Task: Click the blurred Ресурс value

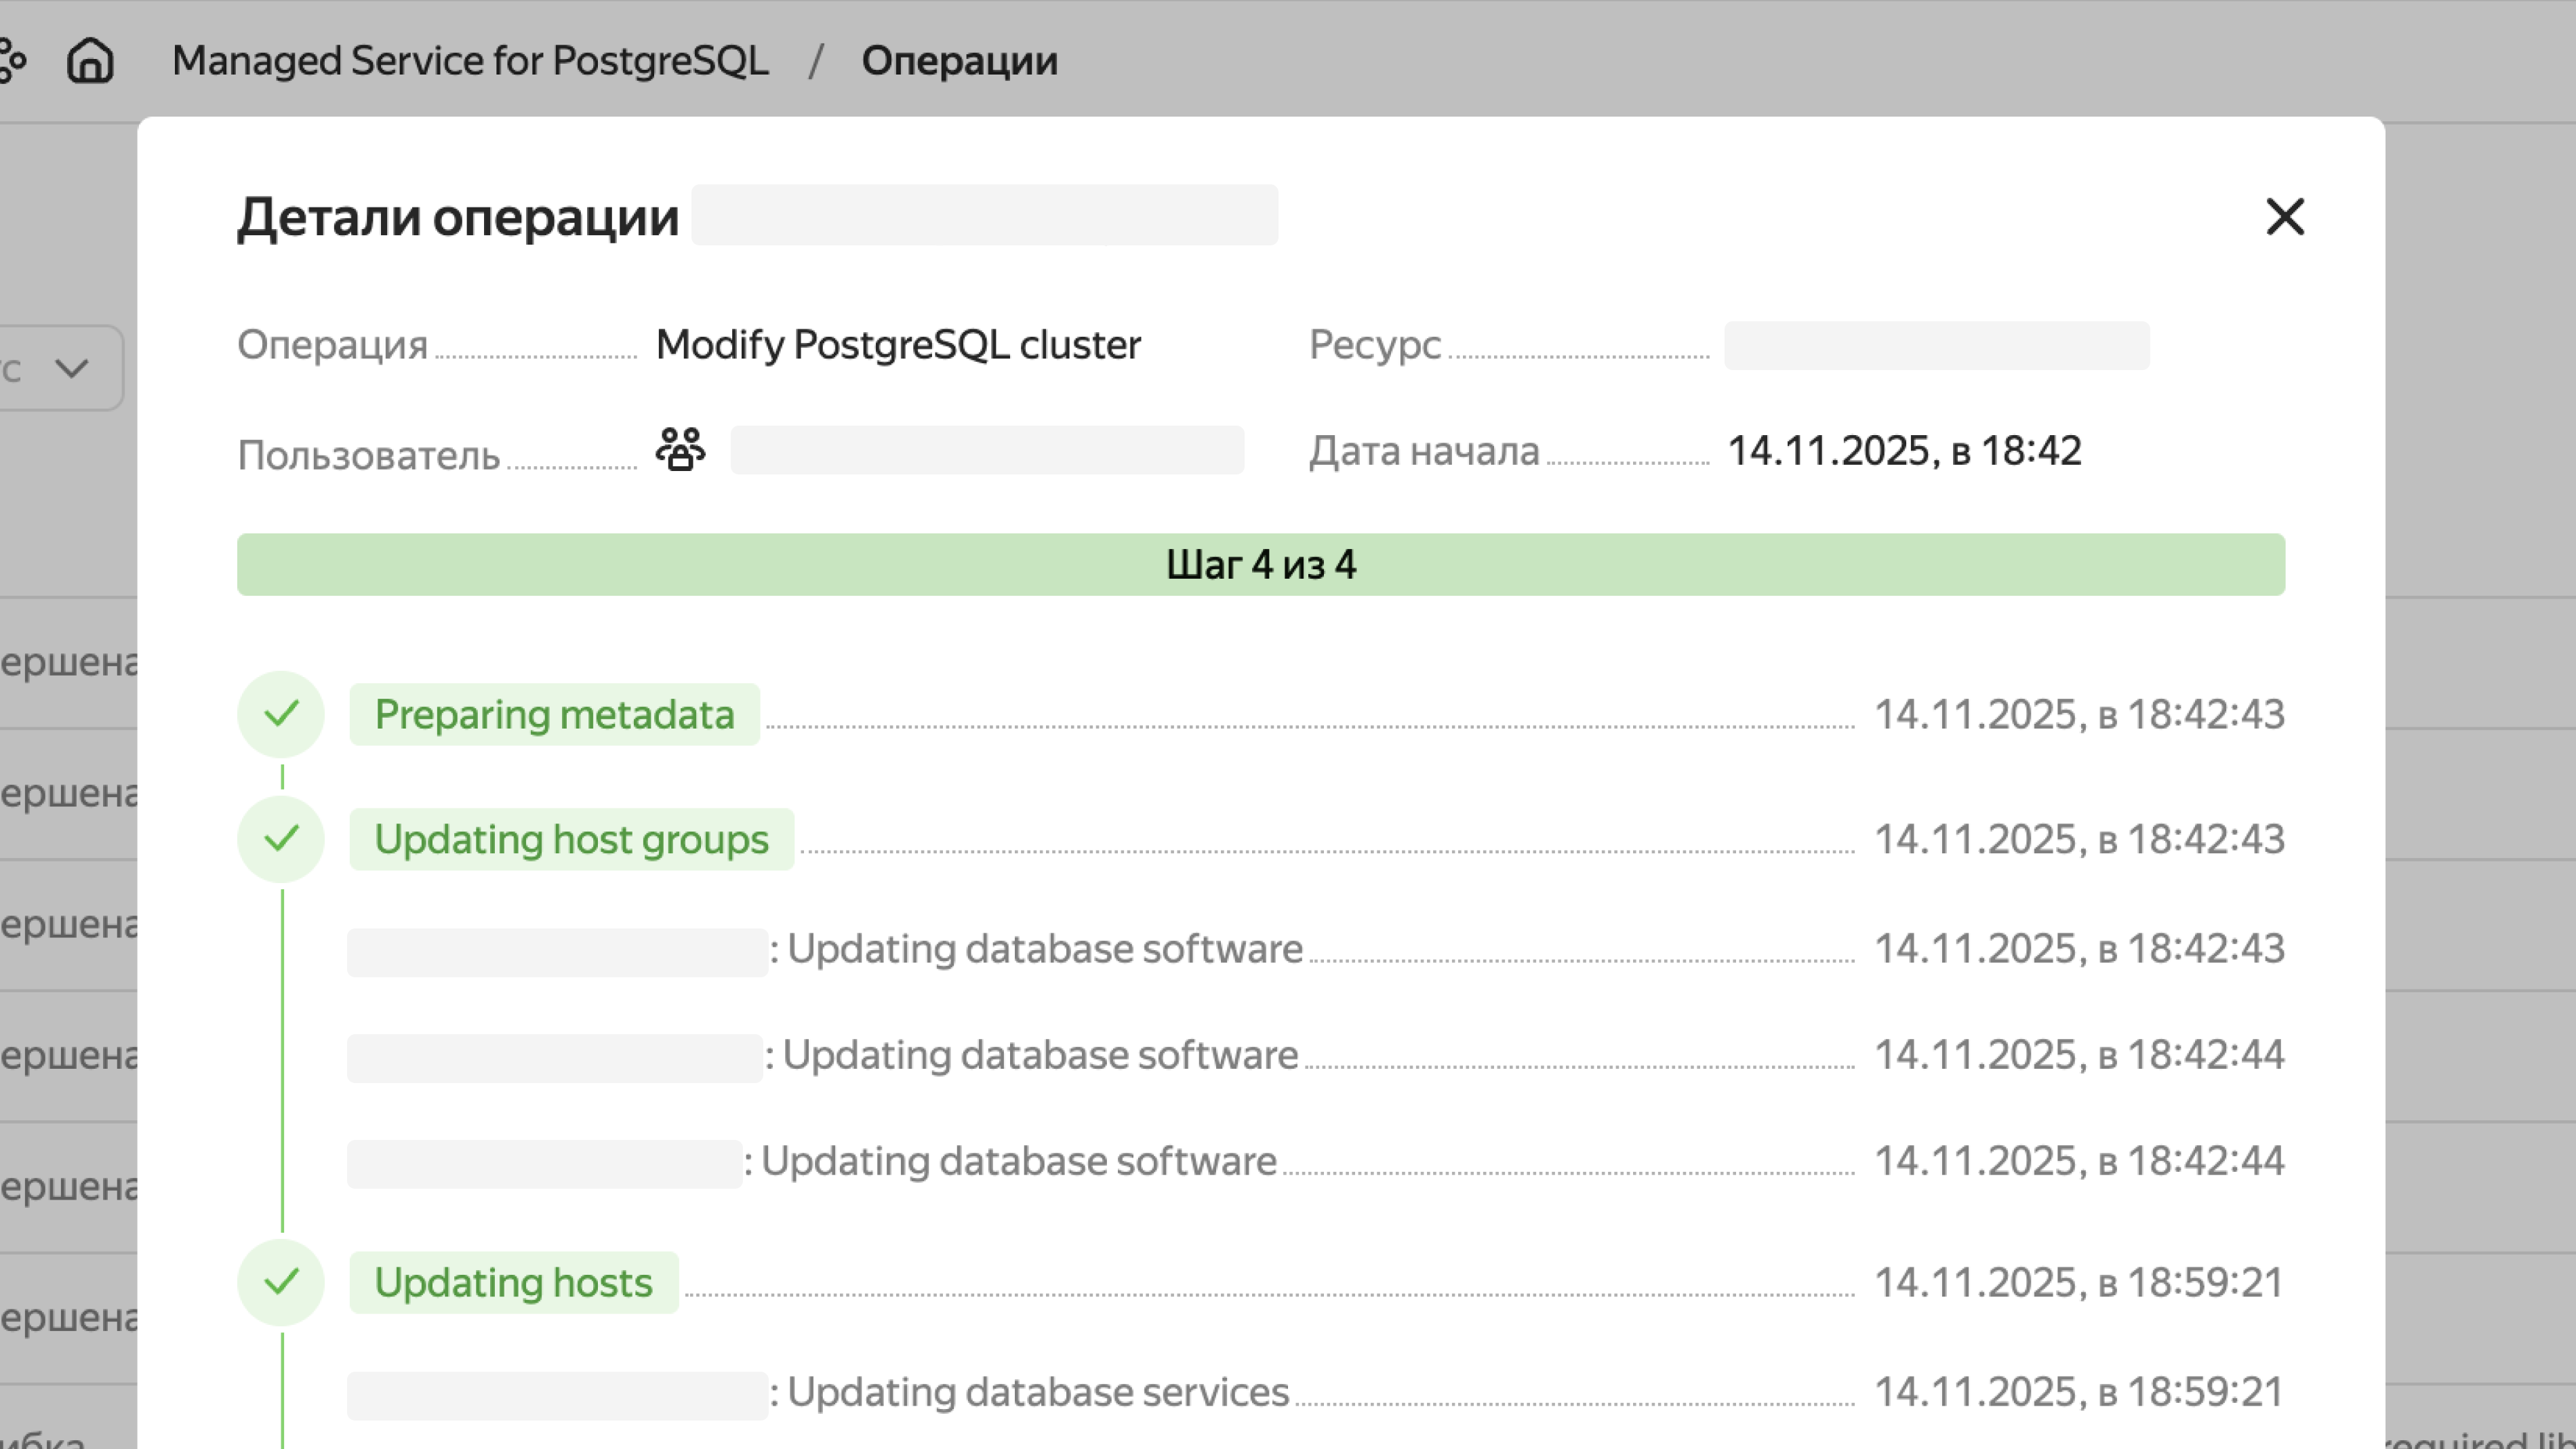Action: click(x=1936, y=346)
